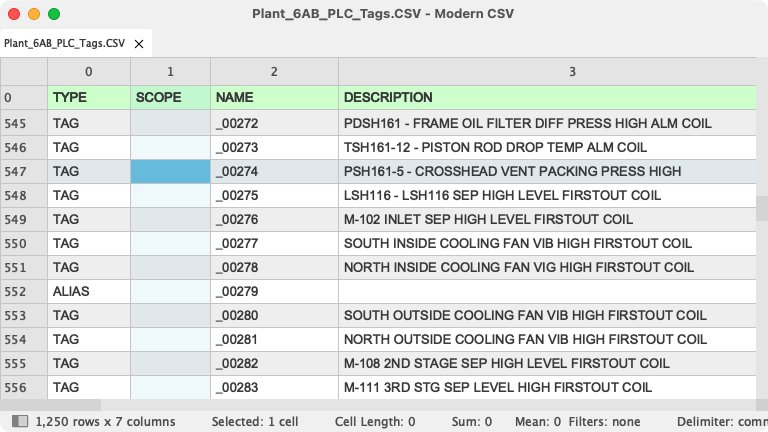Select column header 1

point(170,72)
